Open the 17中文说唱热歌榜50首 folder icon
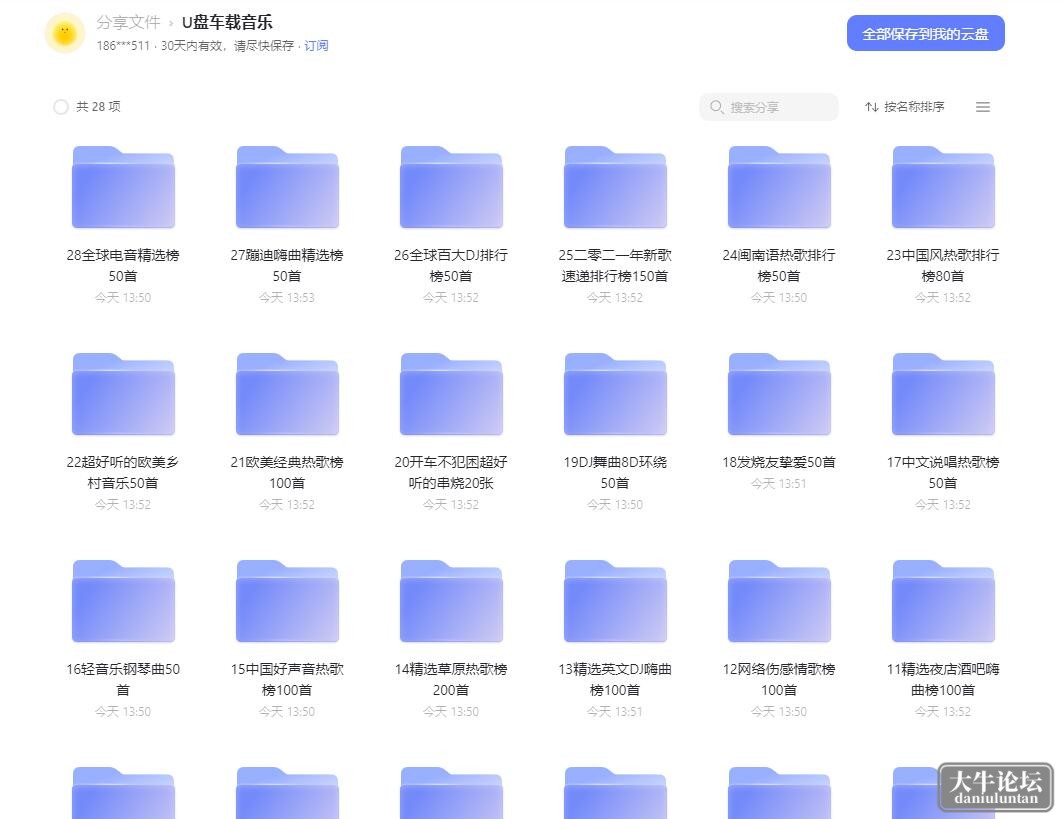The image size is (1061, 819). pyautogui.click(x=943, y=394)
